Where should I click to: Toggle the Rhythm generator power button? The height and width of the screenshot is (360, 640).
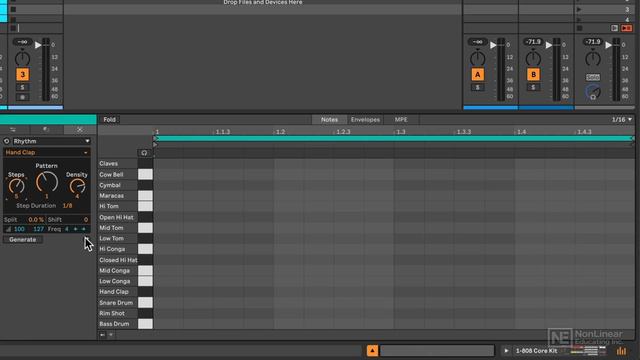click(7, 141)
